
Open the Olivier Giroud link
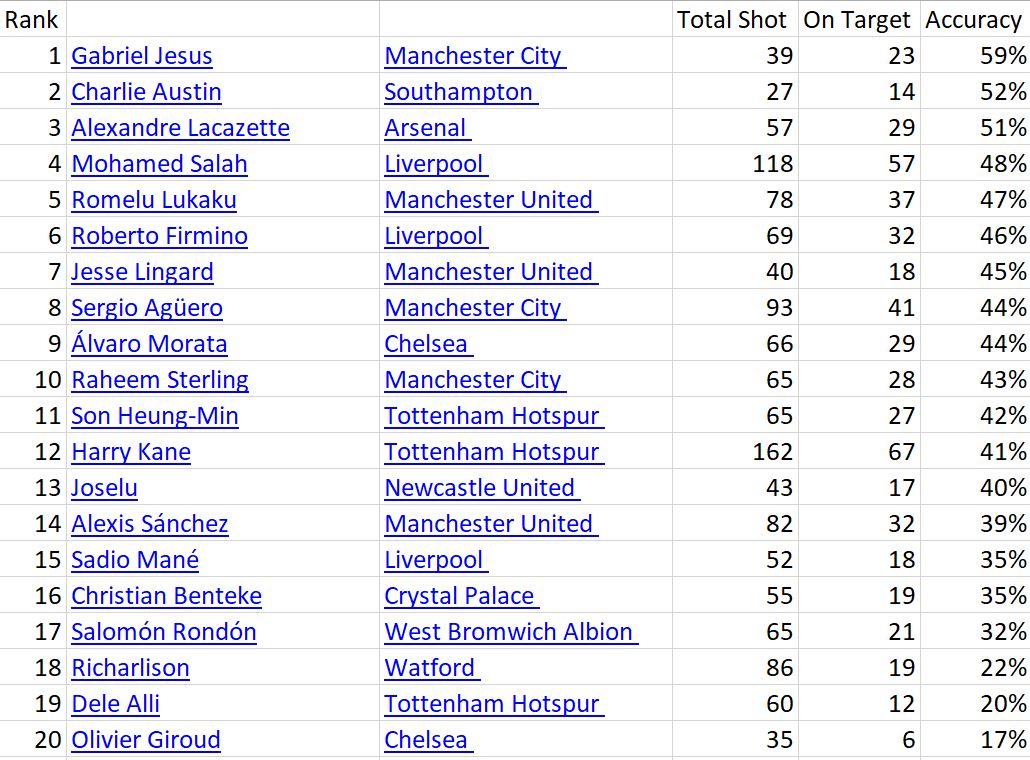tap(146, 740)
